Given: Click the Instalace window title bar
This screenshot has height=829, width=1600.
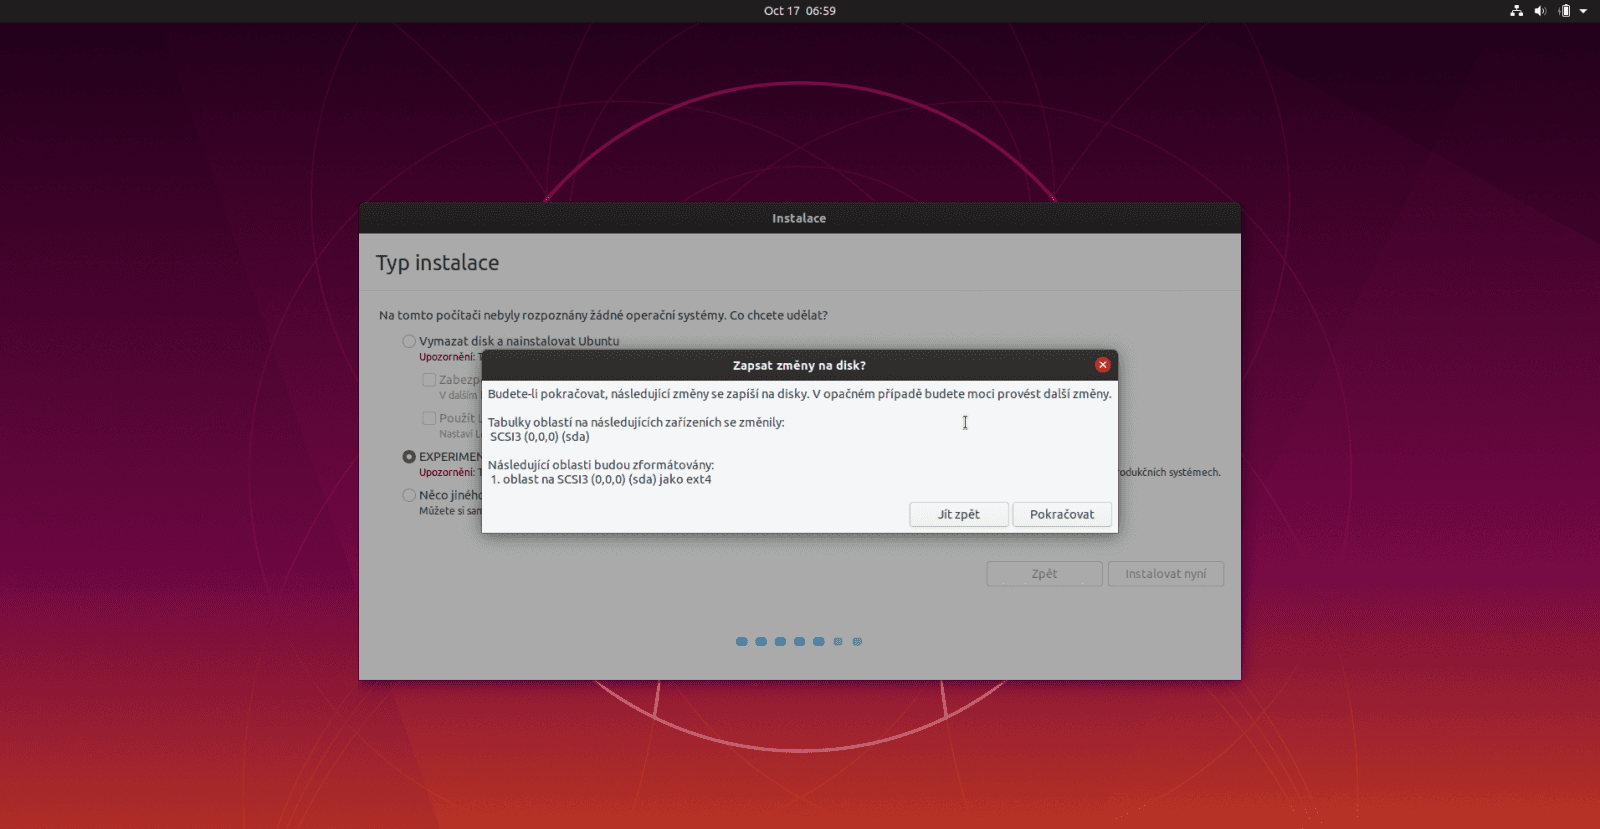Looking at the screenshot, I should 799,218.
